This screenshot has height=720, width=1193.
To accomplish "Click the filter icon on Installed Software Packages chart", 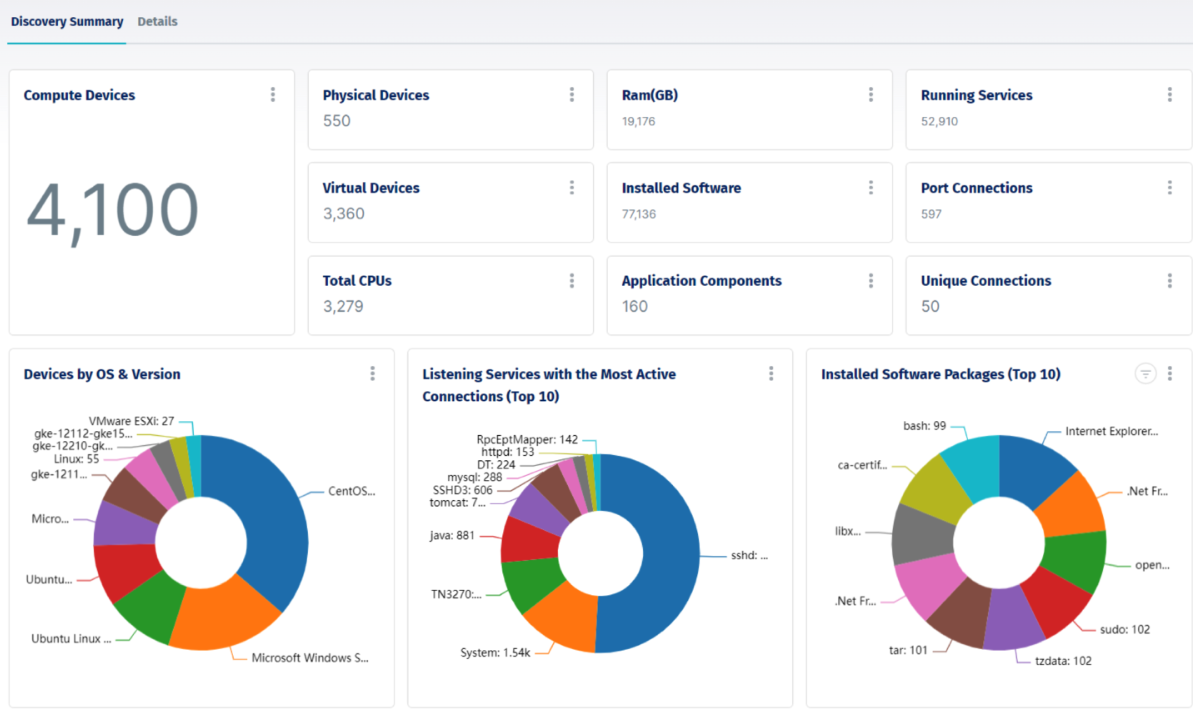I will coord(1145,372).
